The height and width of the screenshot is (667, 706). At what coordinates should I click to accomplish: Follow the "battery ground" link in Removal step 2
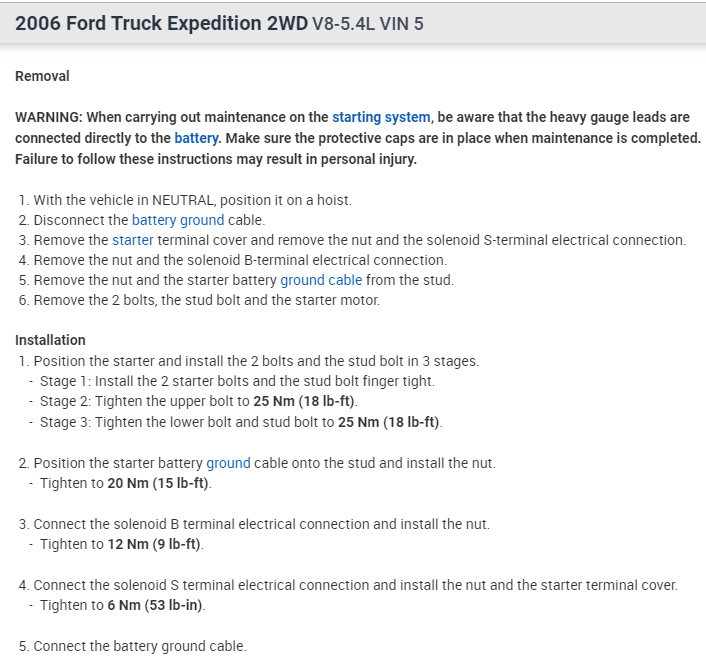click(x=178, y=220)
